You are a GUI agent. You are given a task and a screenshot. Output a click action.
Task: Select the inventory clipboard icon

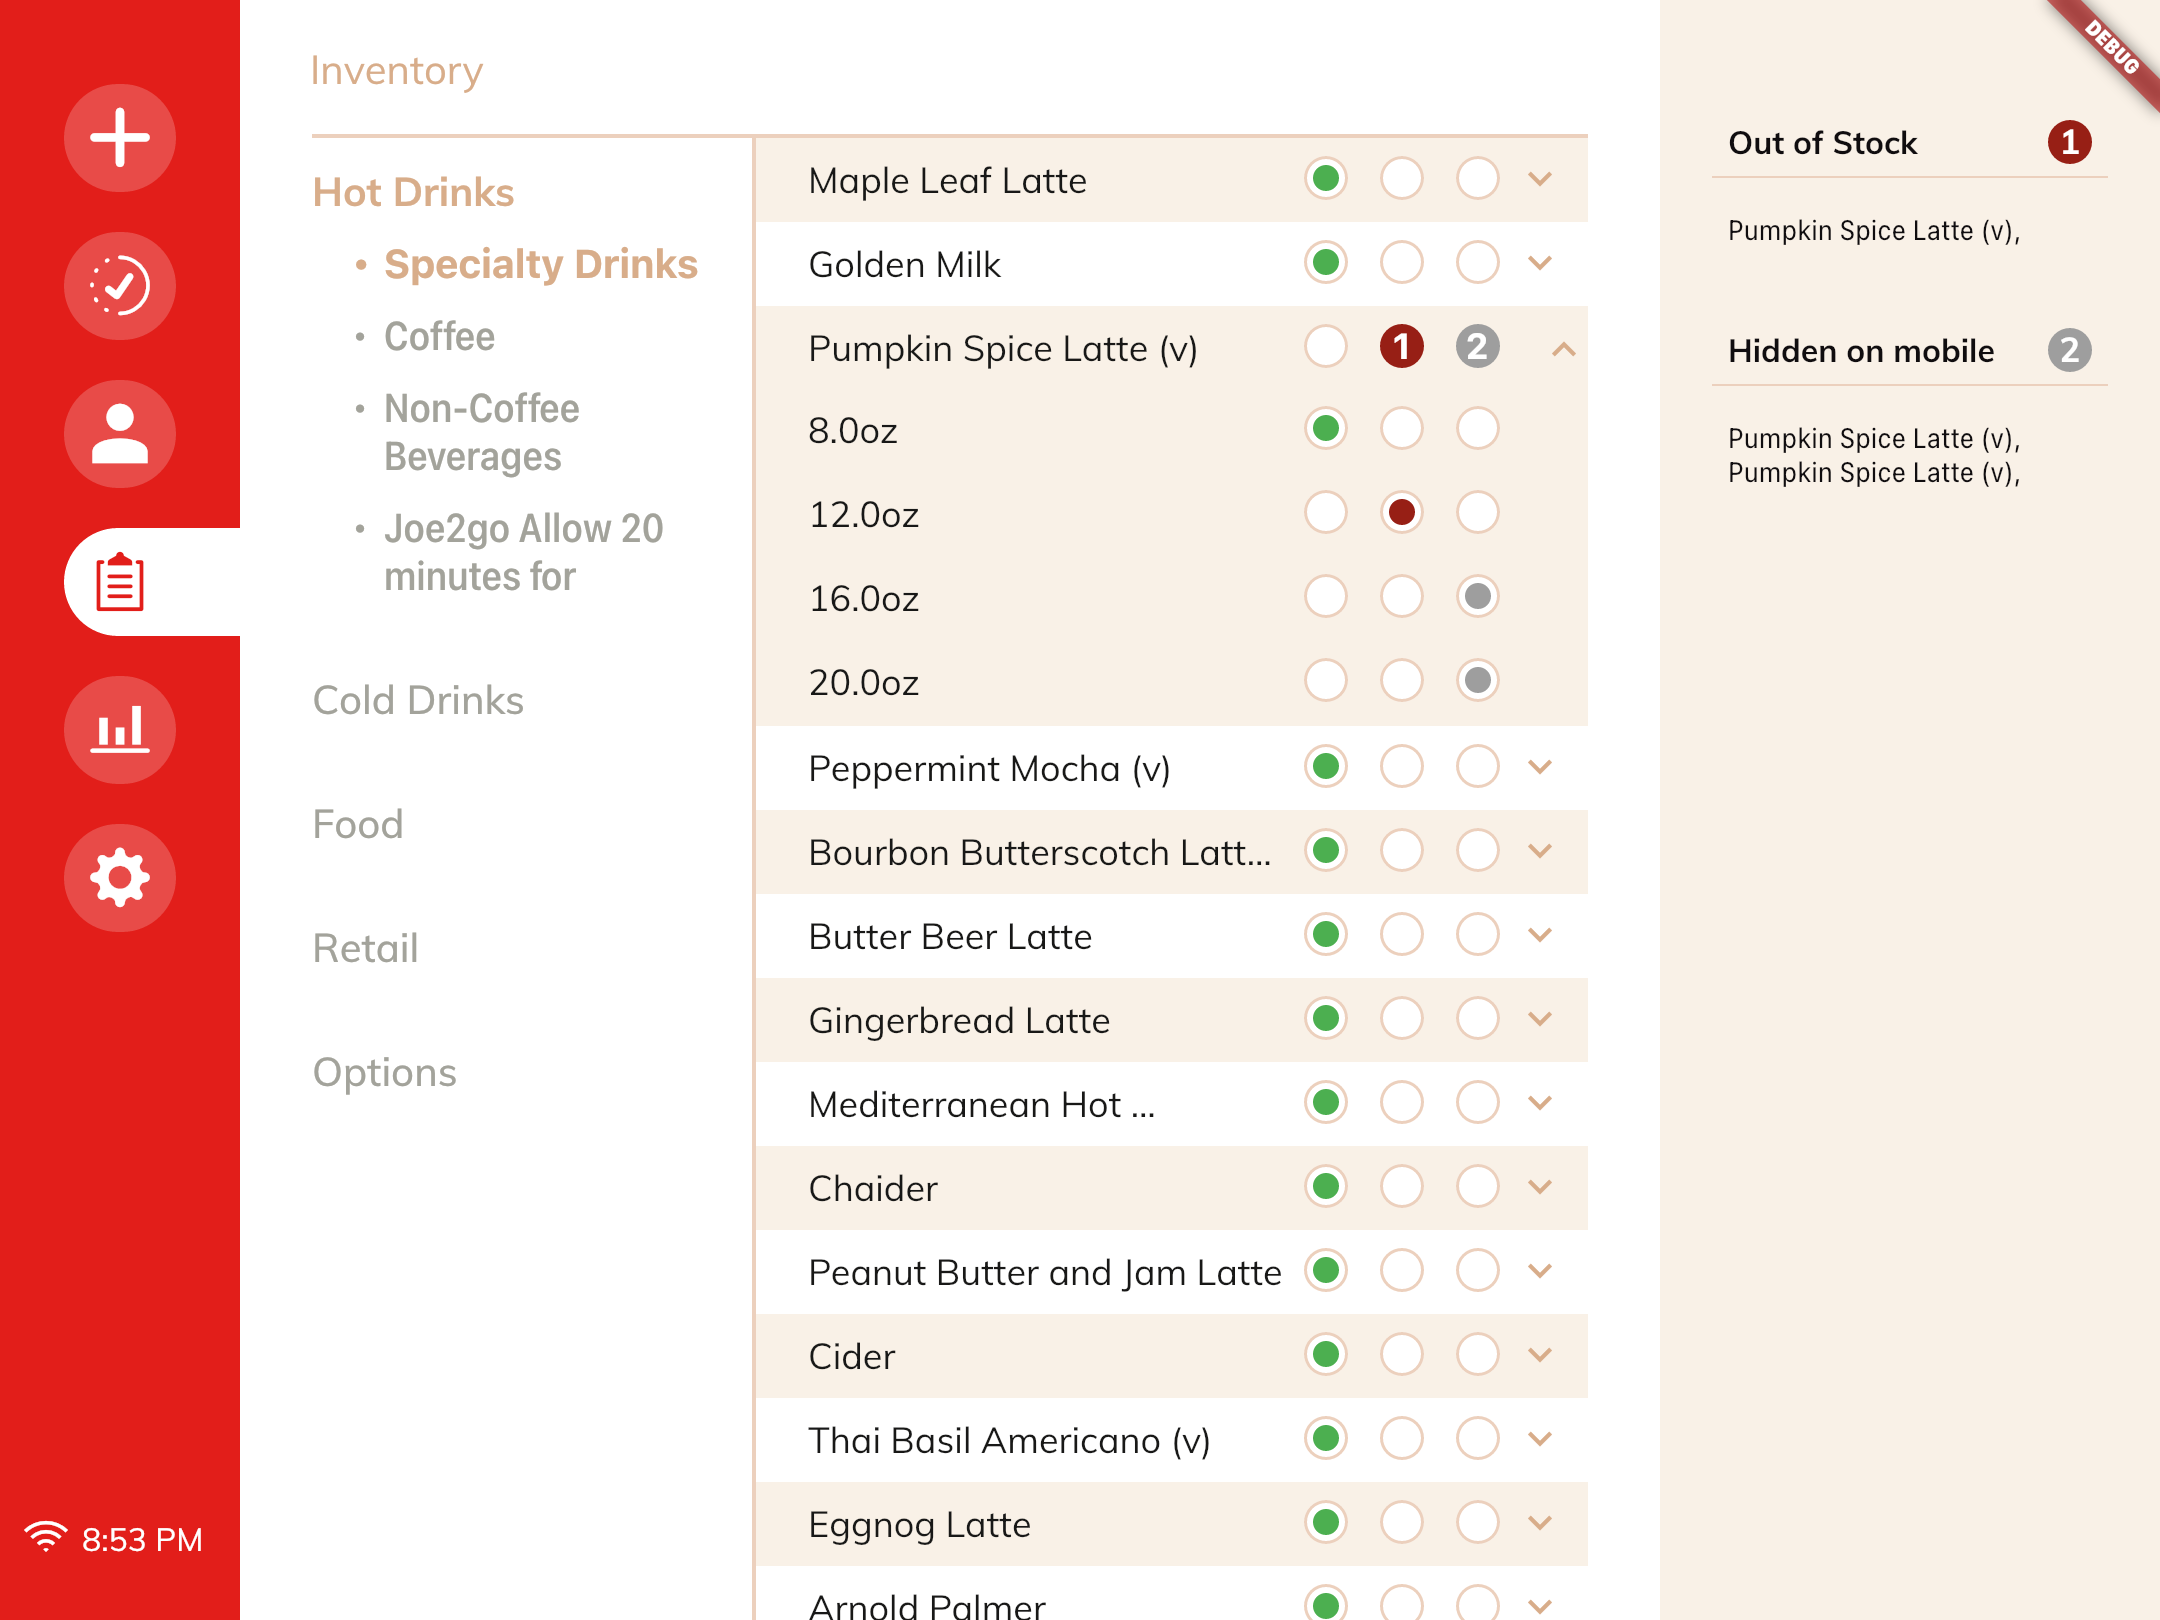(120, 582)
